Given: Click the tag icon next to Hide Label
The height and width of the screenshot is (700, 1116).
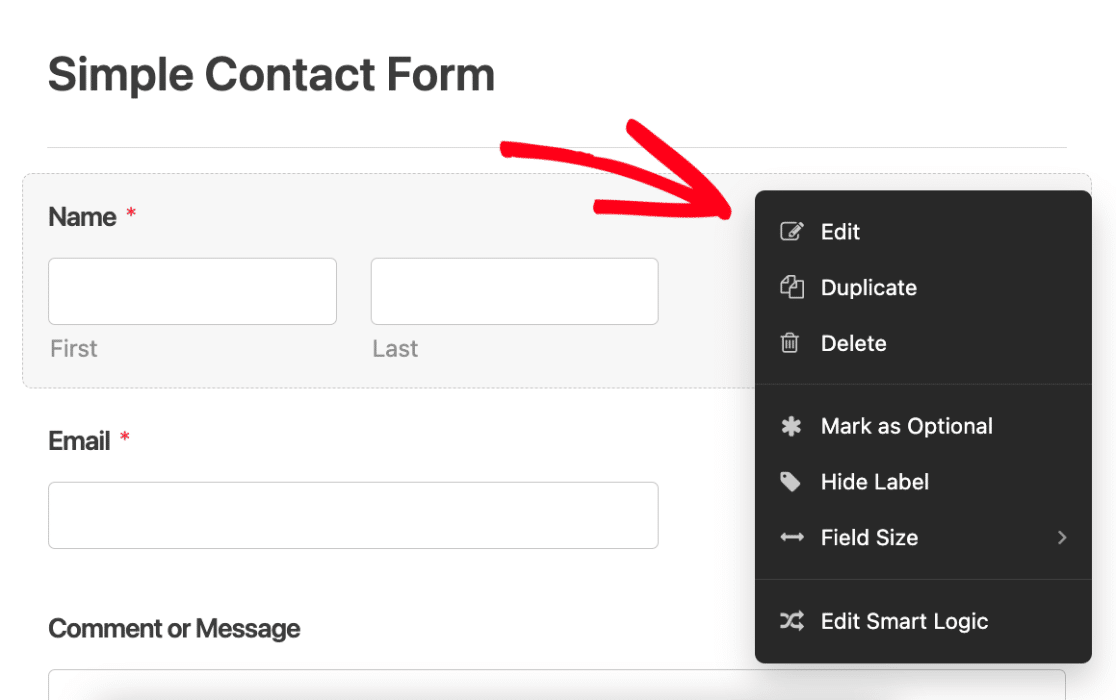Looking at the screenshot, I should (791, 481).
